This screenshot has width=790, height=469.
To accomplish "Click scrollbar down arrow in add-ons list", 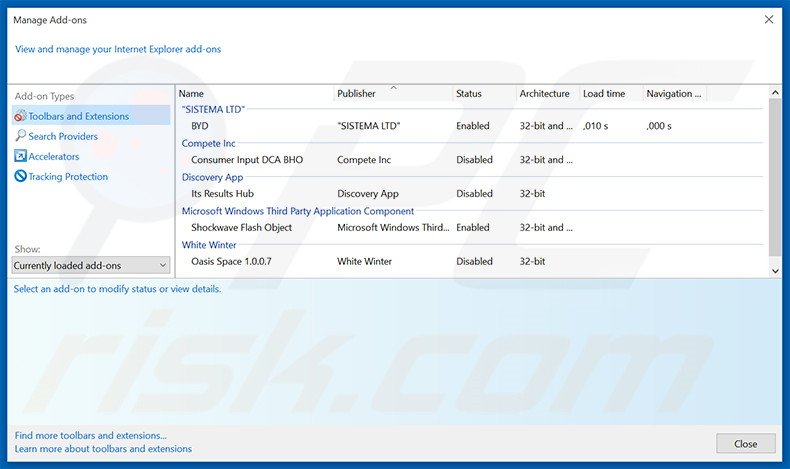I will [775, 271].
